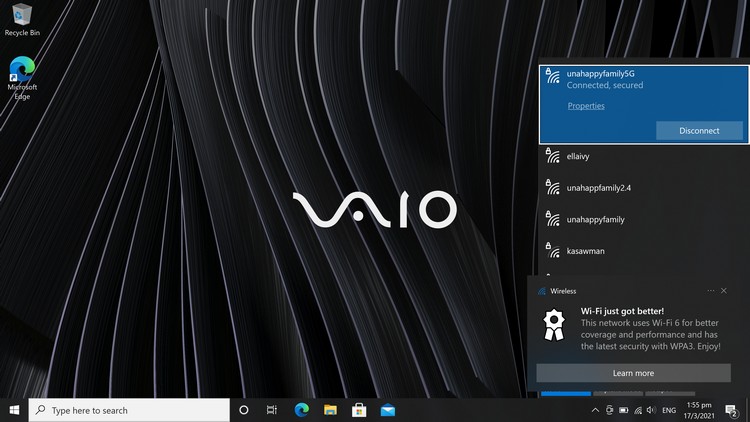Click the Wireless app label in notification

point(563,291)
